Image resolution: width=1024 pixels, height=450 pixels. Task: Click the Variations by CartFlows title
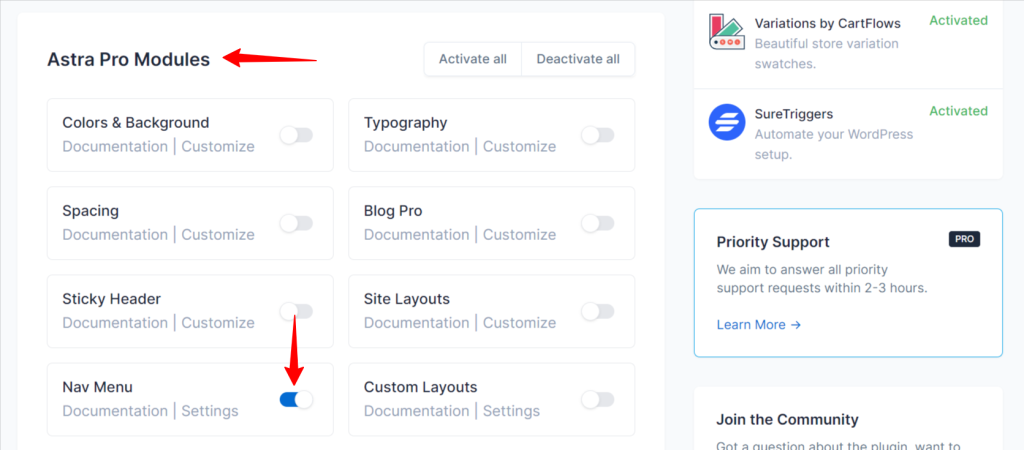point(827,24)
